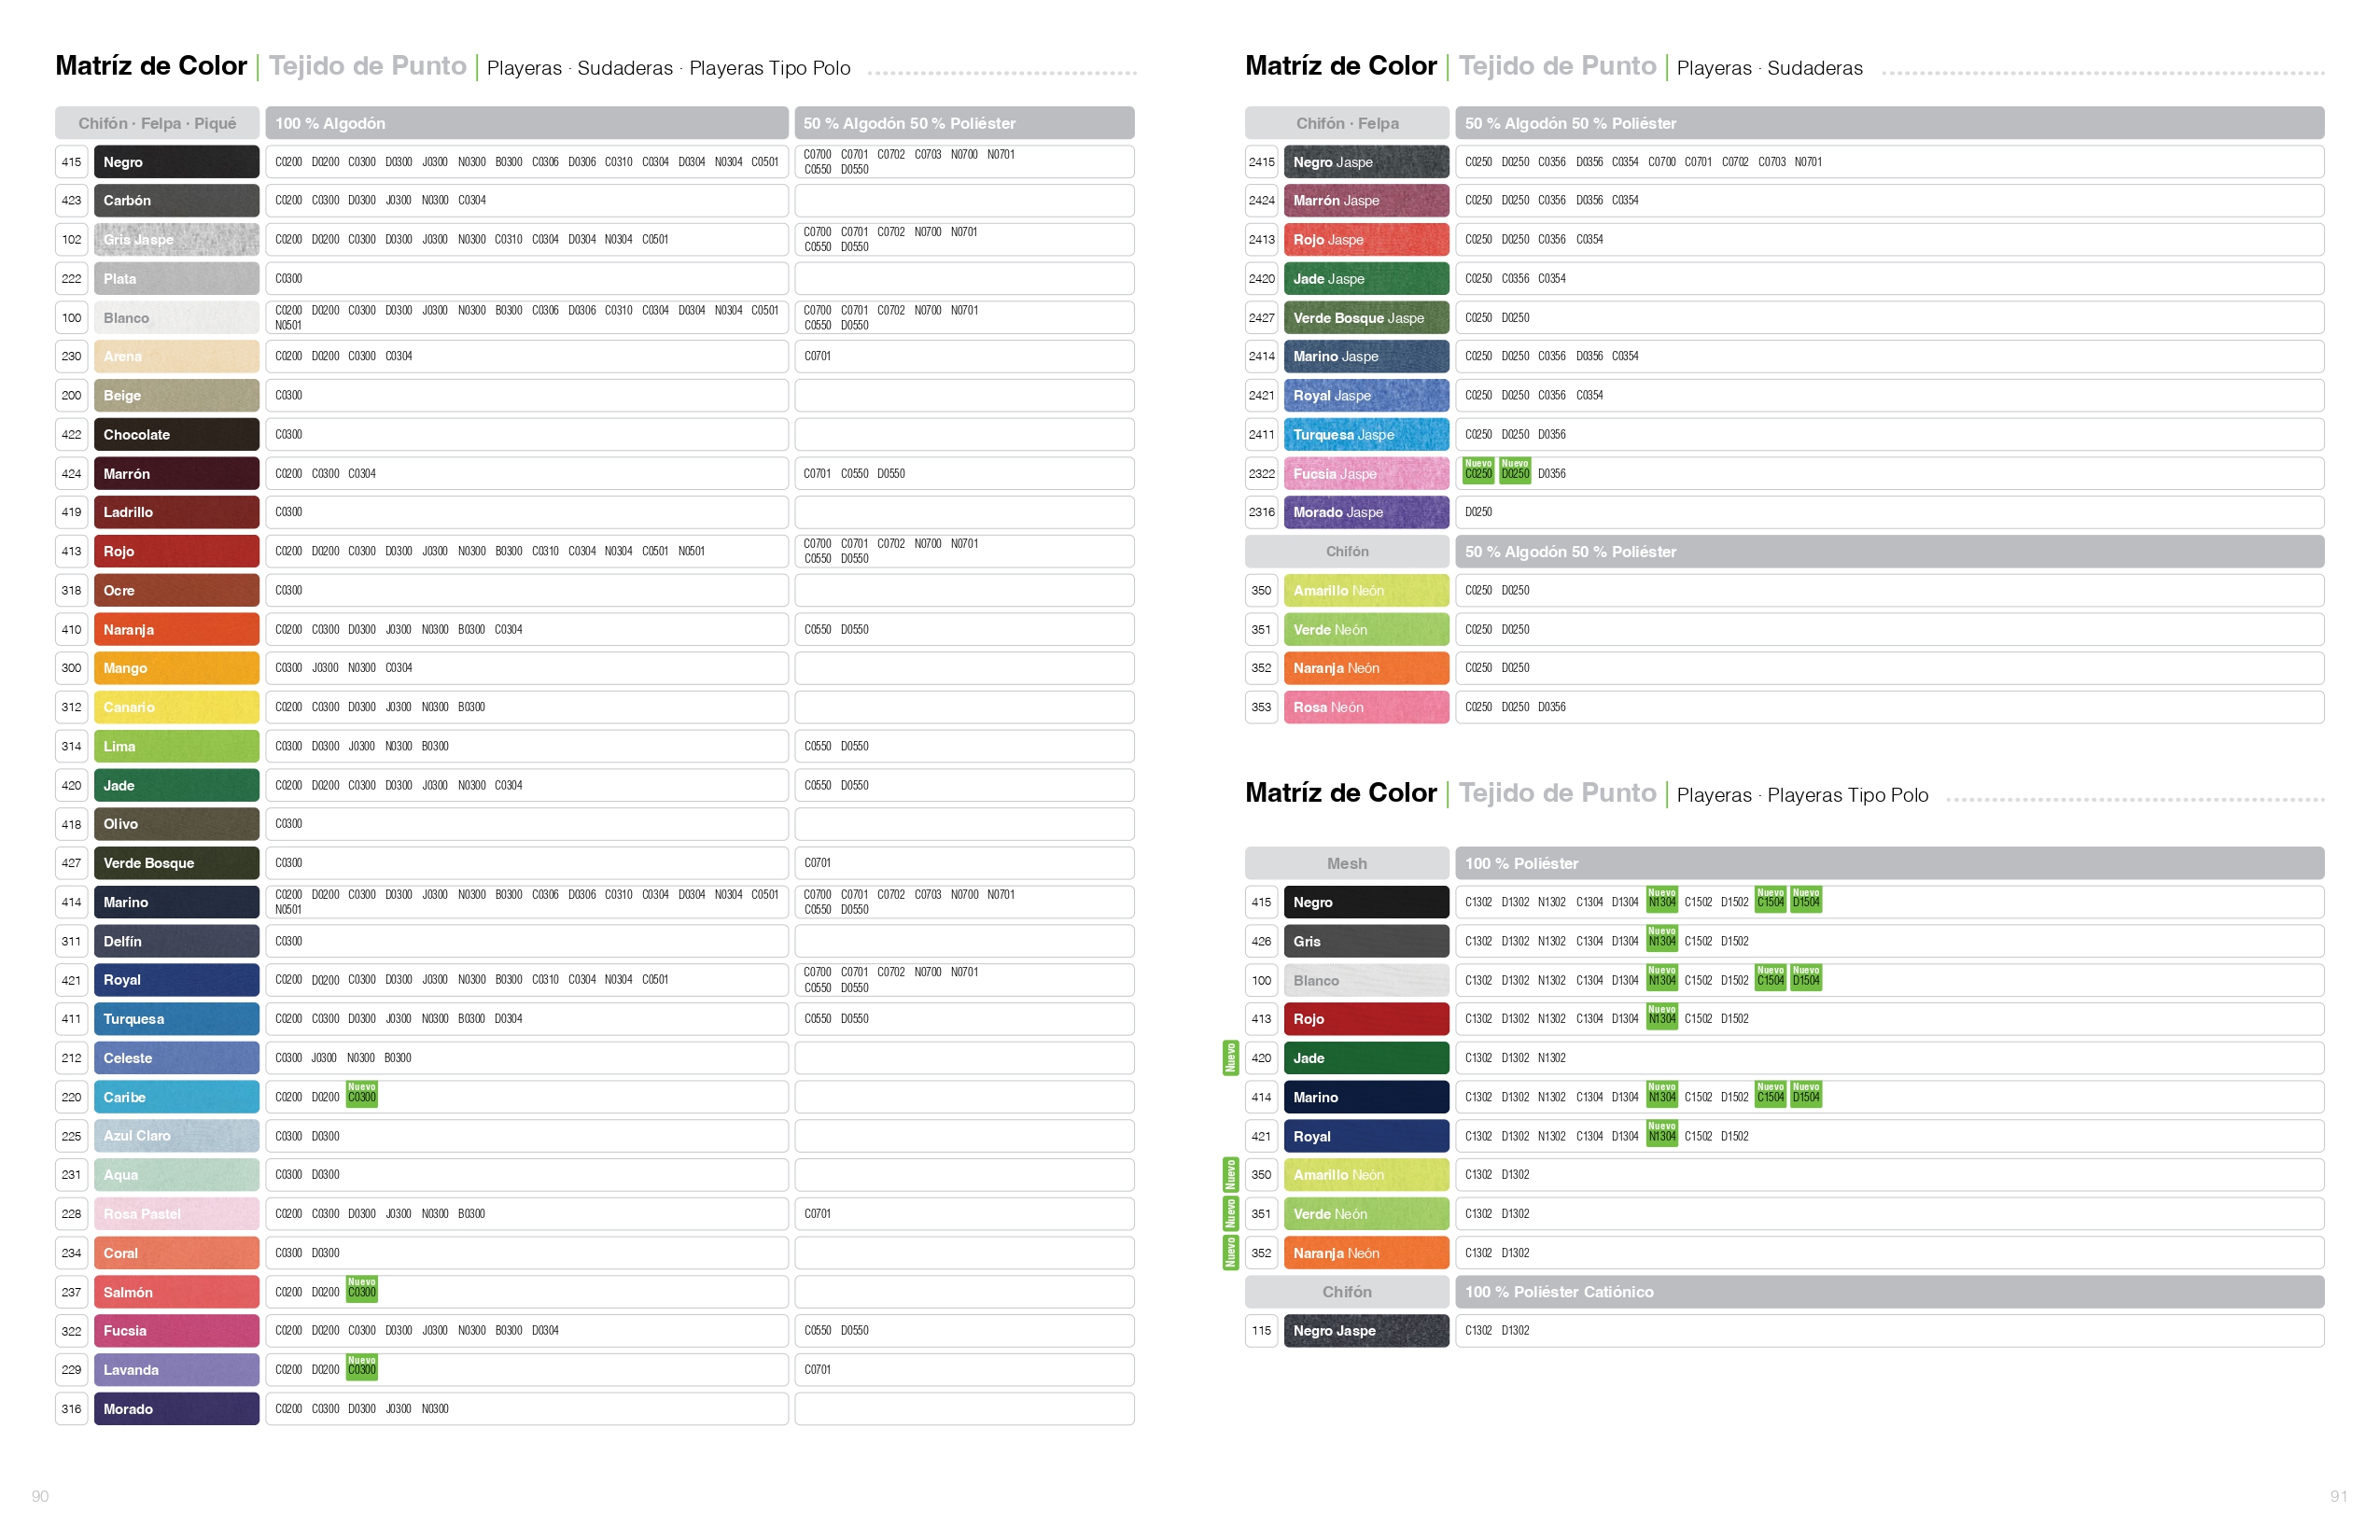
Task: Click vertical Nuevo tag beside Naranja Neón Mesh
Action: pos(1231,1253)
